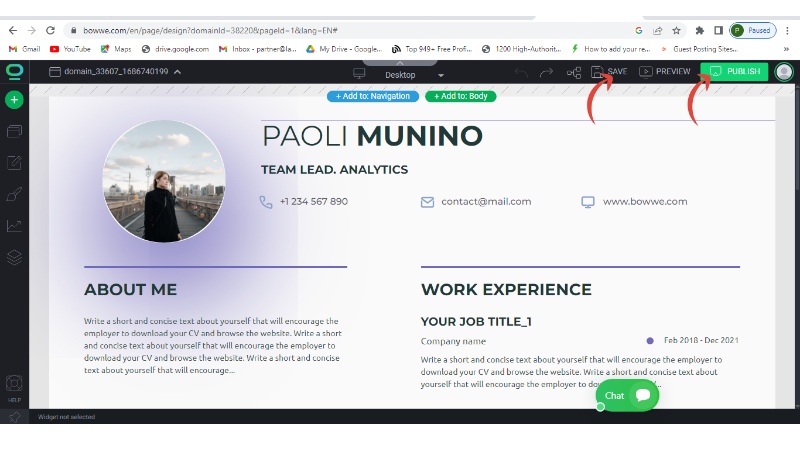
Task: Open the Chat support bubble
Action: [627, 395]
